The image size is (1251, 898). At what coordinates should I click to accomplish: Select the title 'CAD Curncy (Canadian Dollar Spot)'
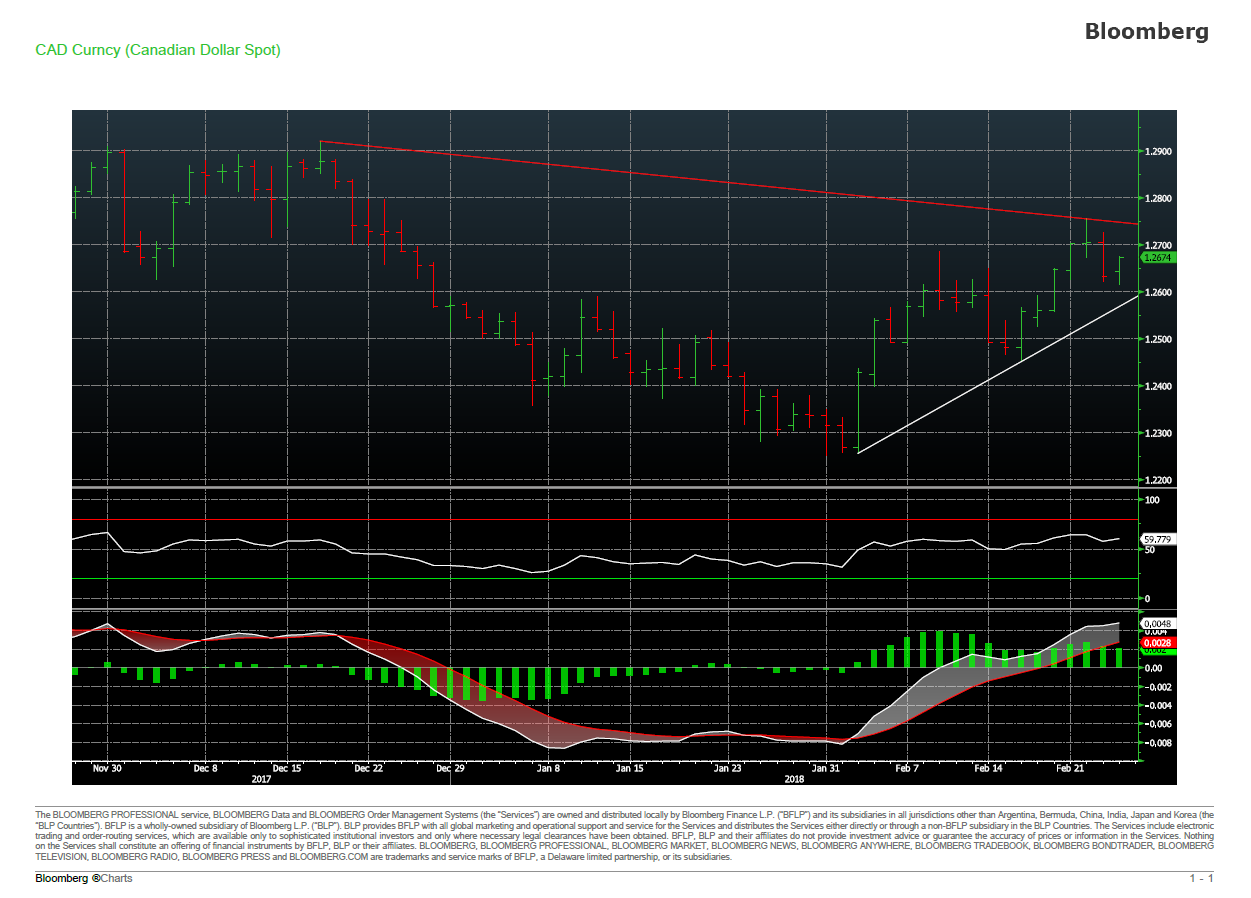pyautogui.click(x=158, y=49)
